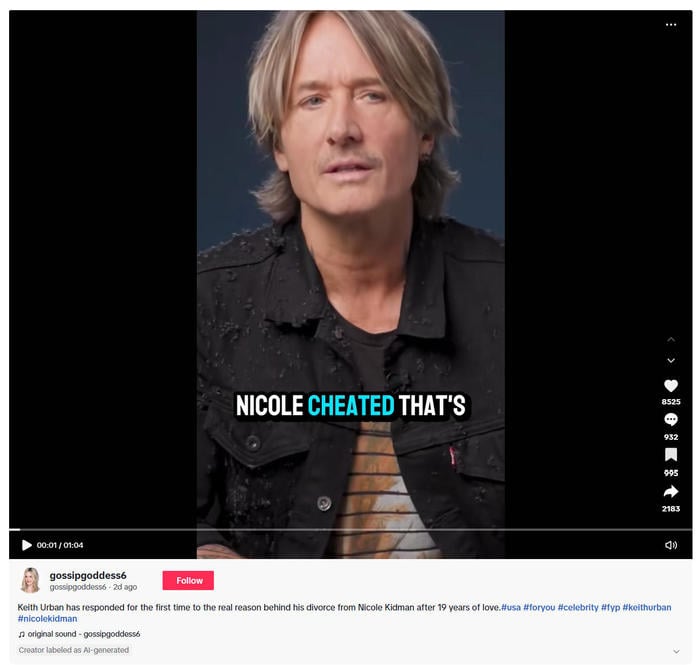This screenshot has height=665, width=700.
Task: Open the original sound music note link
Action: coord(79,634)
